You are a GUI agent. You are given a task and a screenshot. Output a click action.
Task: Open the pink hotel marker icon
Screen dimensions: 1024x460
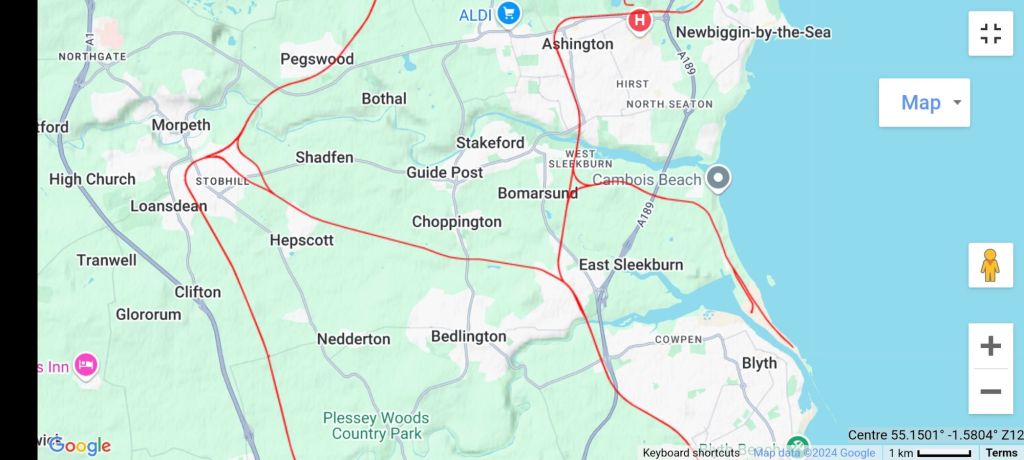86,366
